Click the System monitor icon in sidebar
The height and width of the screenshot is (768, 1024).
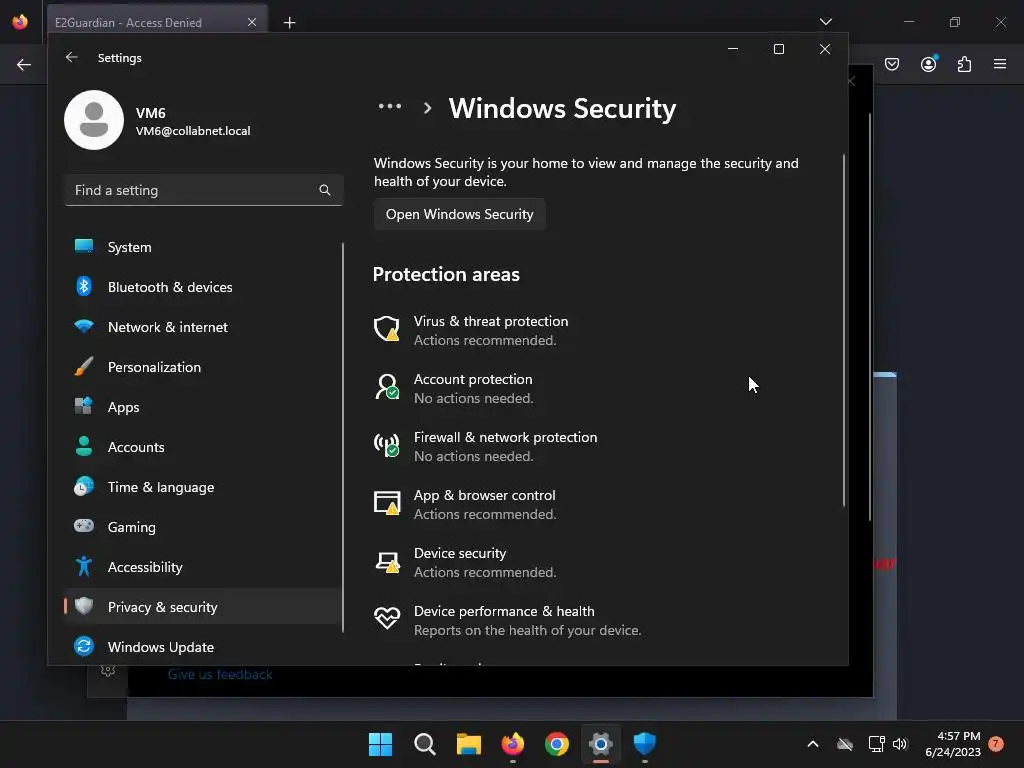[x=84, y=246]
